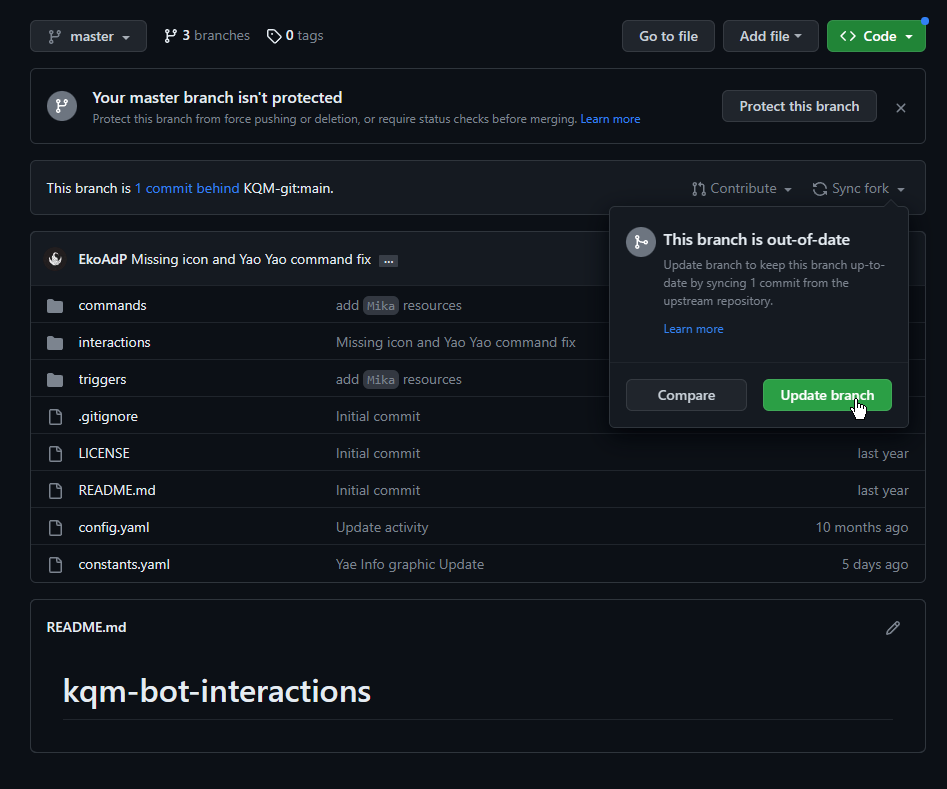Open the constants.yaml file
This screenshot has width=947, height=789.
(x=124, y=564)
